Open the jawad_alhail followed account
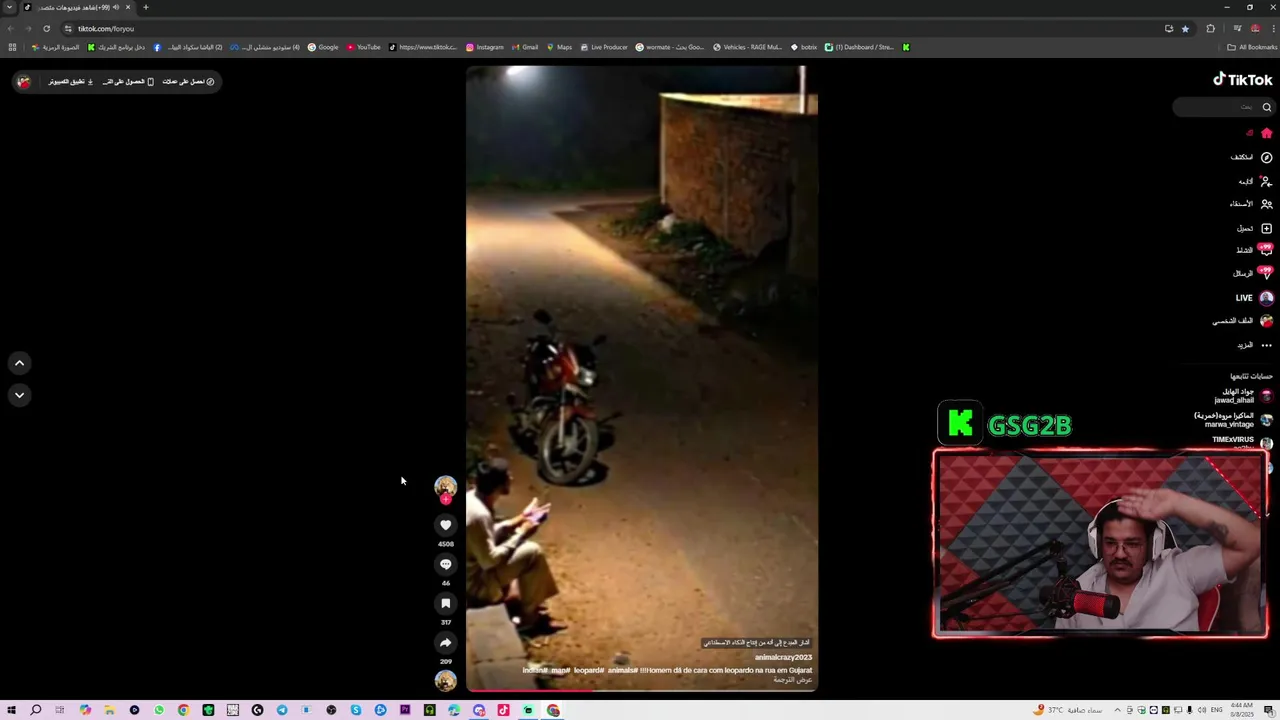Image resolution: width=1280 pixels, height=720 pixels. click(x=1243, y=396)
